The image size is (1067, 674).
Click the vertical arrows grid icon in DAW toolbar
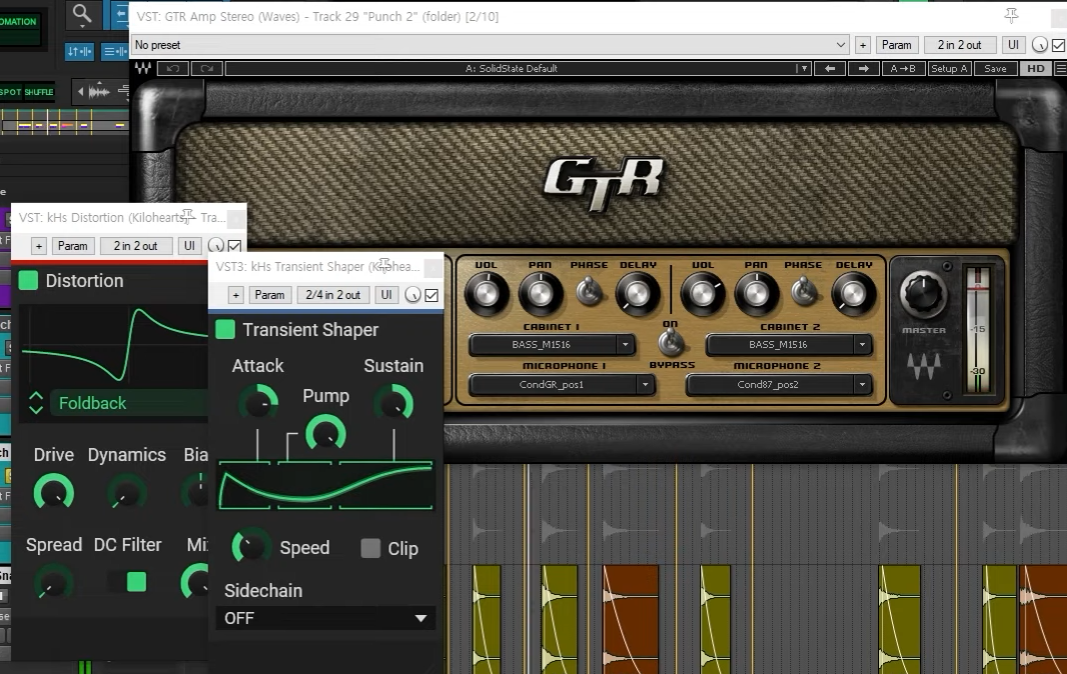click(x=79, y=51)
